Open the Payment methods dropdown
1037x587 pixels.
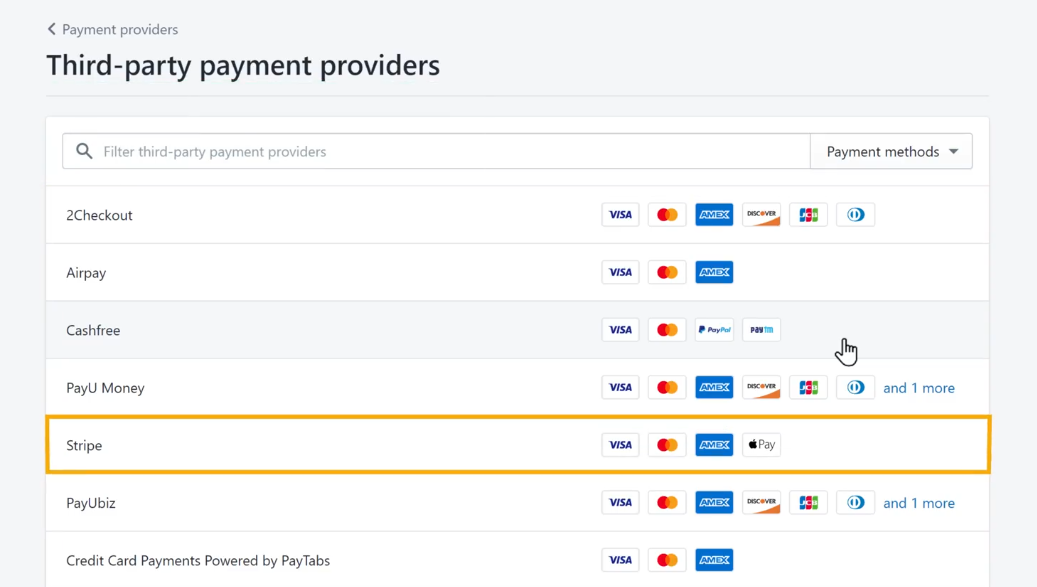(892, 151)
